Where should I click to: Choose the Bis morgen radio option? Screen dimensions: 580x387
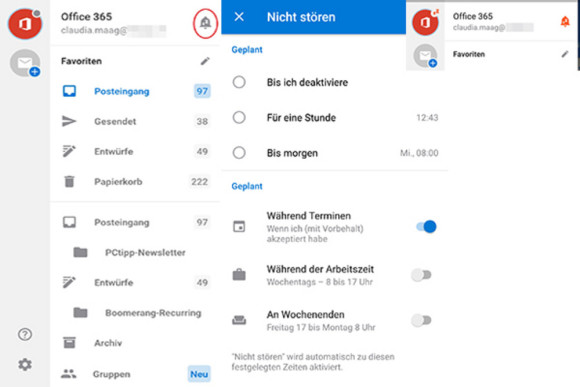coord(239,153)
